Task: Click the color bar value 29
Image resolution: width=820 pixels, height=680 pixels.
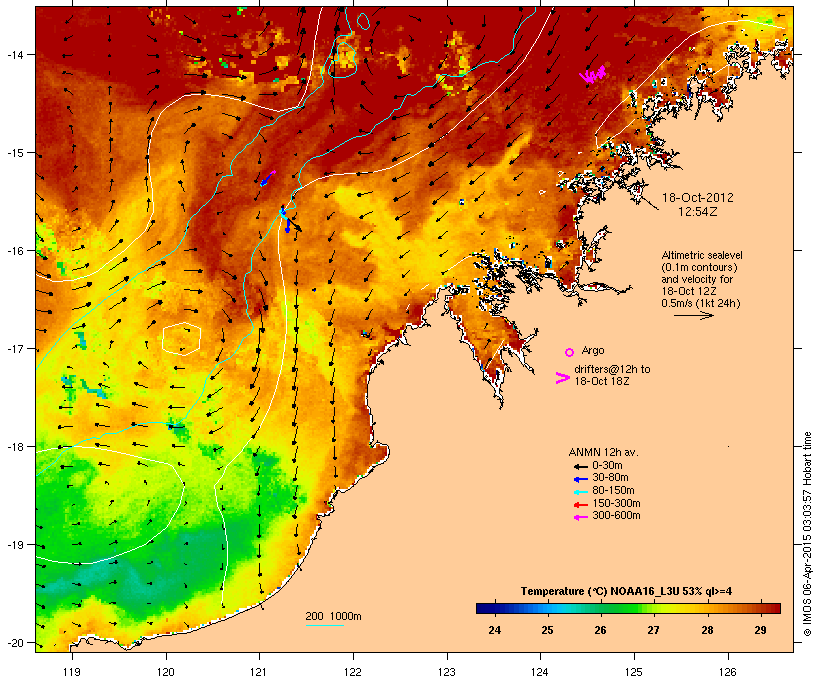Action: [760, 630]
